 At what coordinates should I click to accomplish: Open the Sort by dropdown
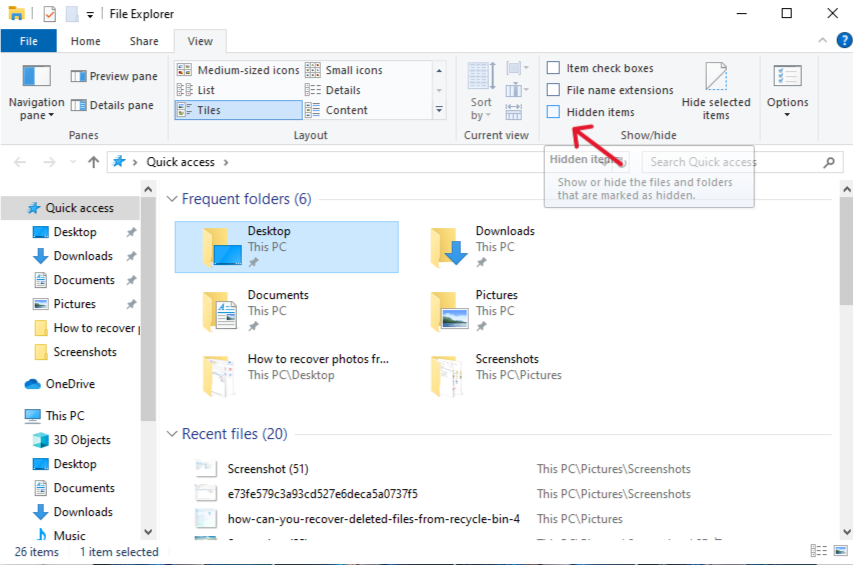481,91
